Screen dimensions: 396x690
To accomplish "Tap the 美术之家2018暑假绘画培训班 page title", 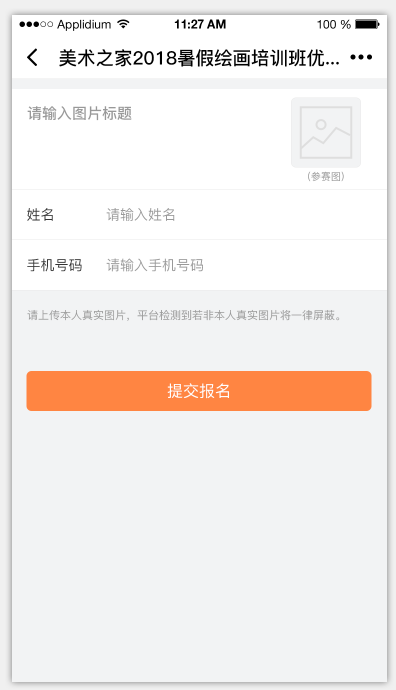I will (x=199, y=58).
